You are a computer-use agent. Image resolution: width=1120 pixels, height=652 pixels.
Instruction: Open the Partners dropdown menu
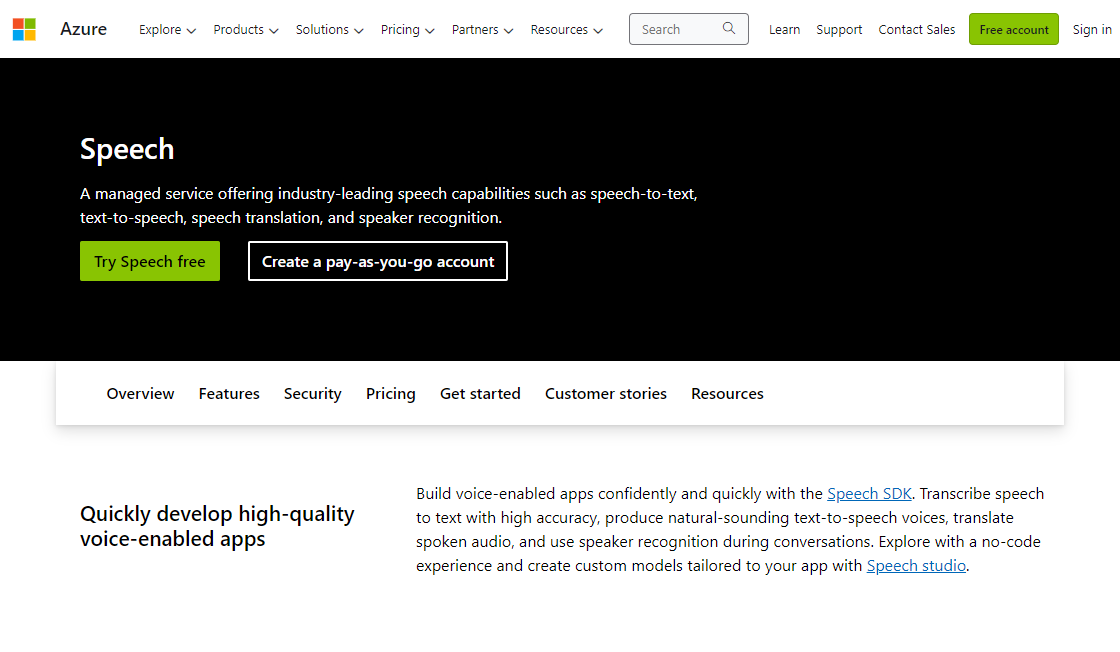click(482, 30)
